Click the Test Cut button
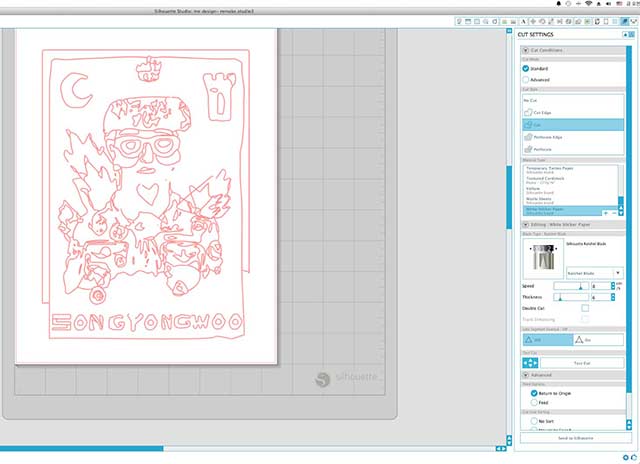This screenshot has height=464, width=640. point(582,363)
